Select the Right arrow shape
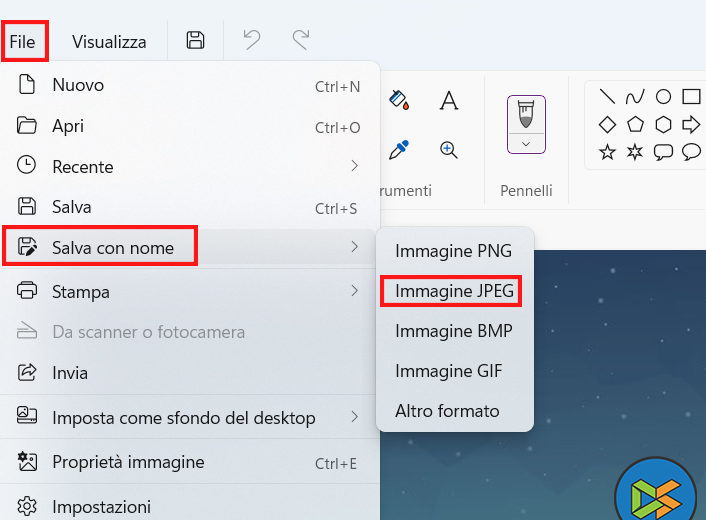The image size is (706, 520). [691, 124]
